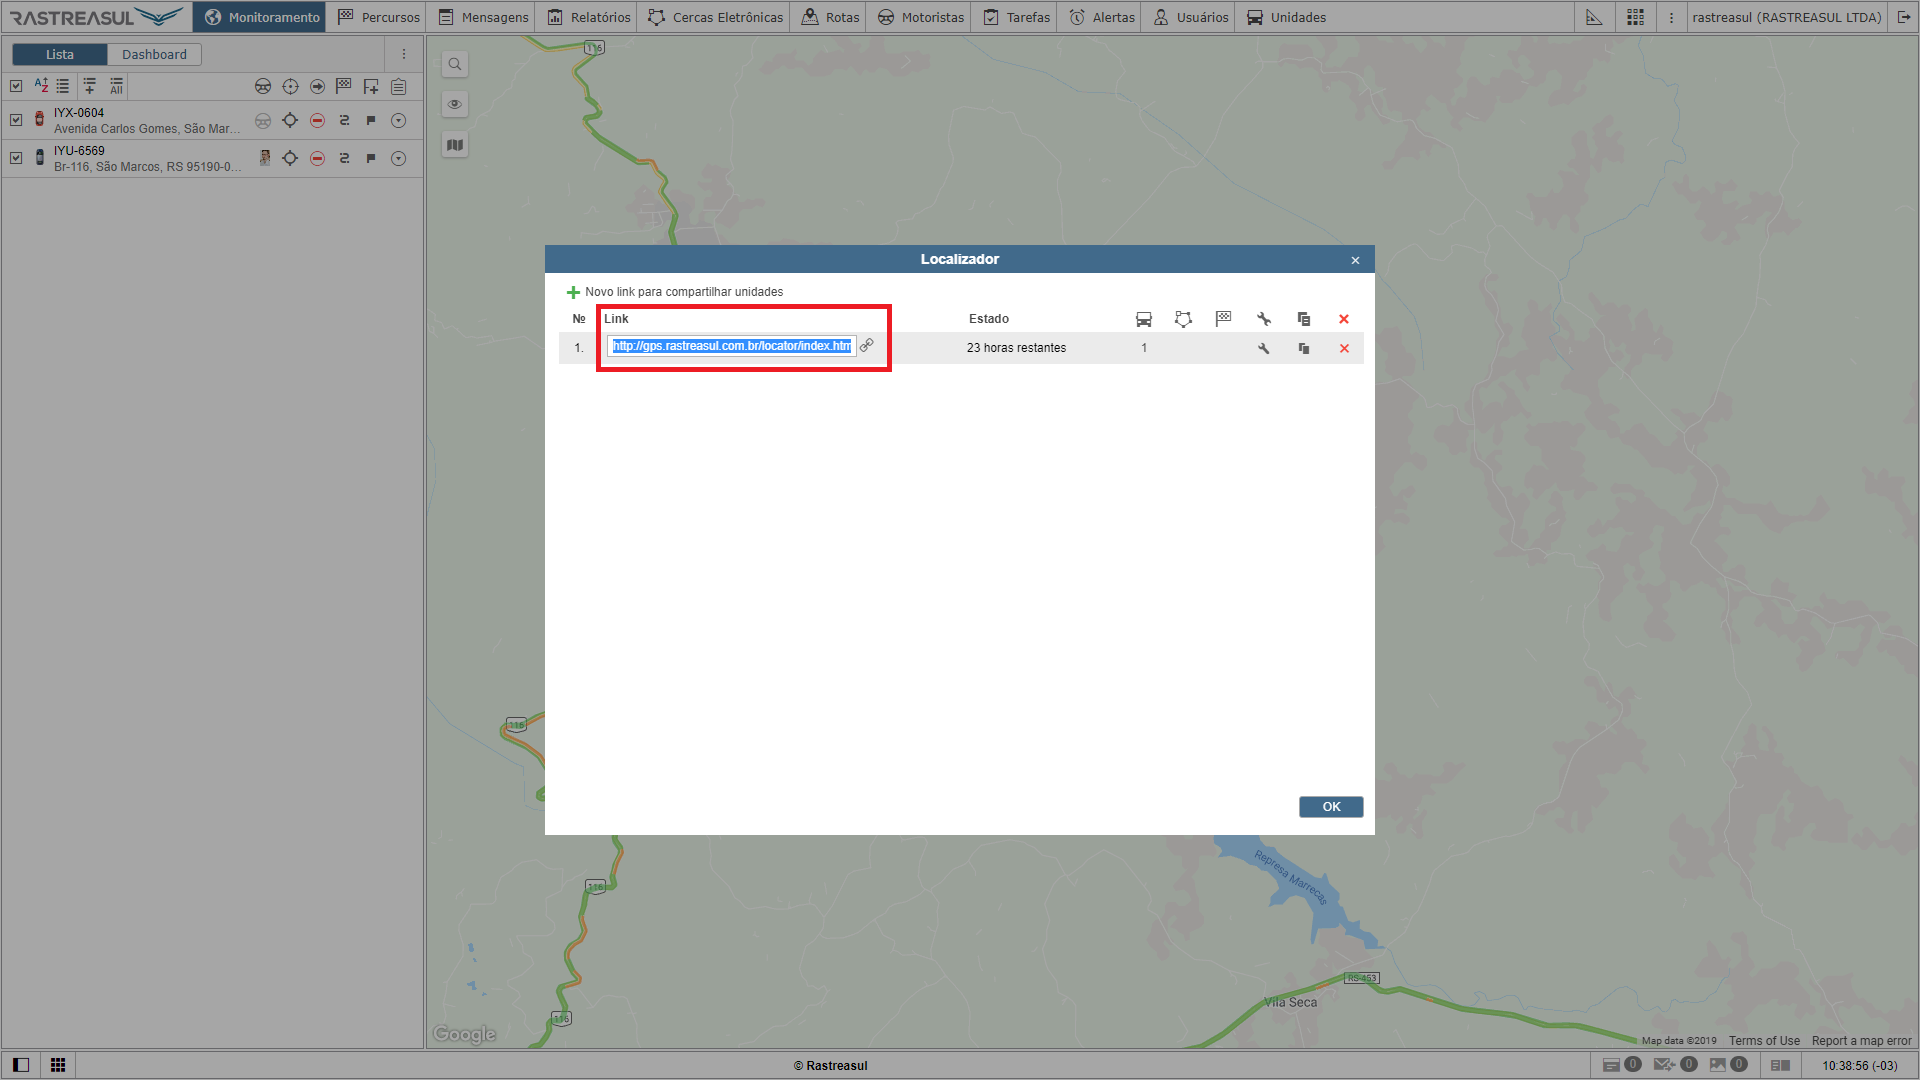
Task: Click the logout icon at top right
Action: click(x=1904, y=17)
